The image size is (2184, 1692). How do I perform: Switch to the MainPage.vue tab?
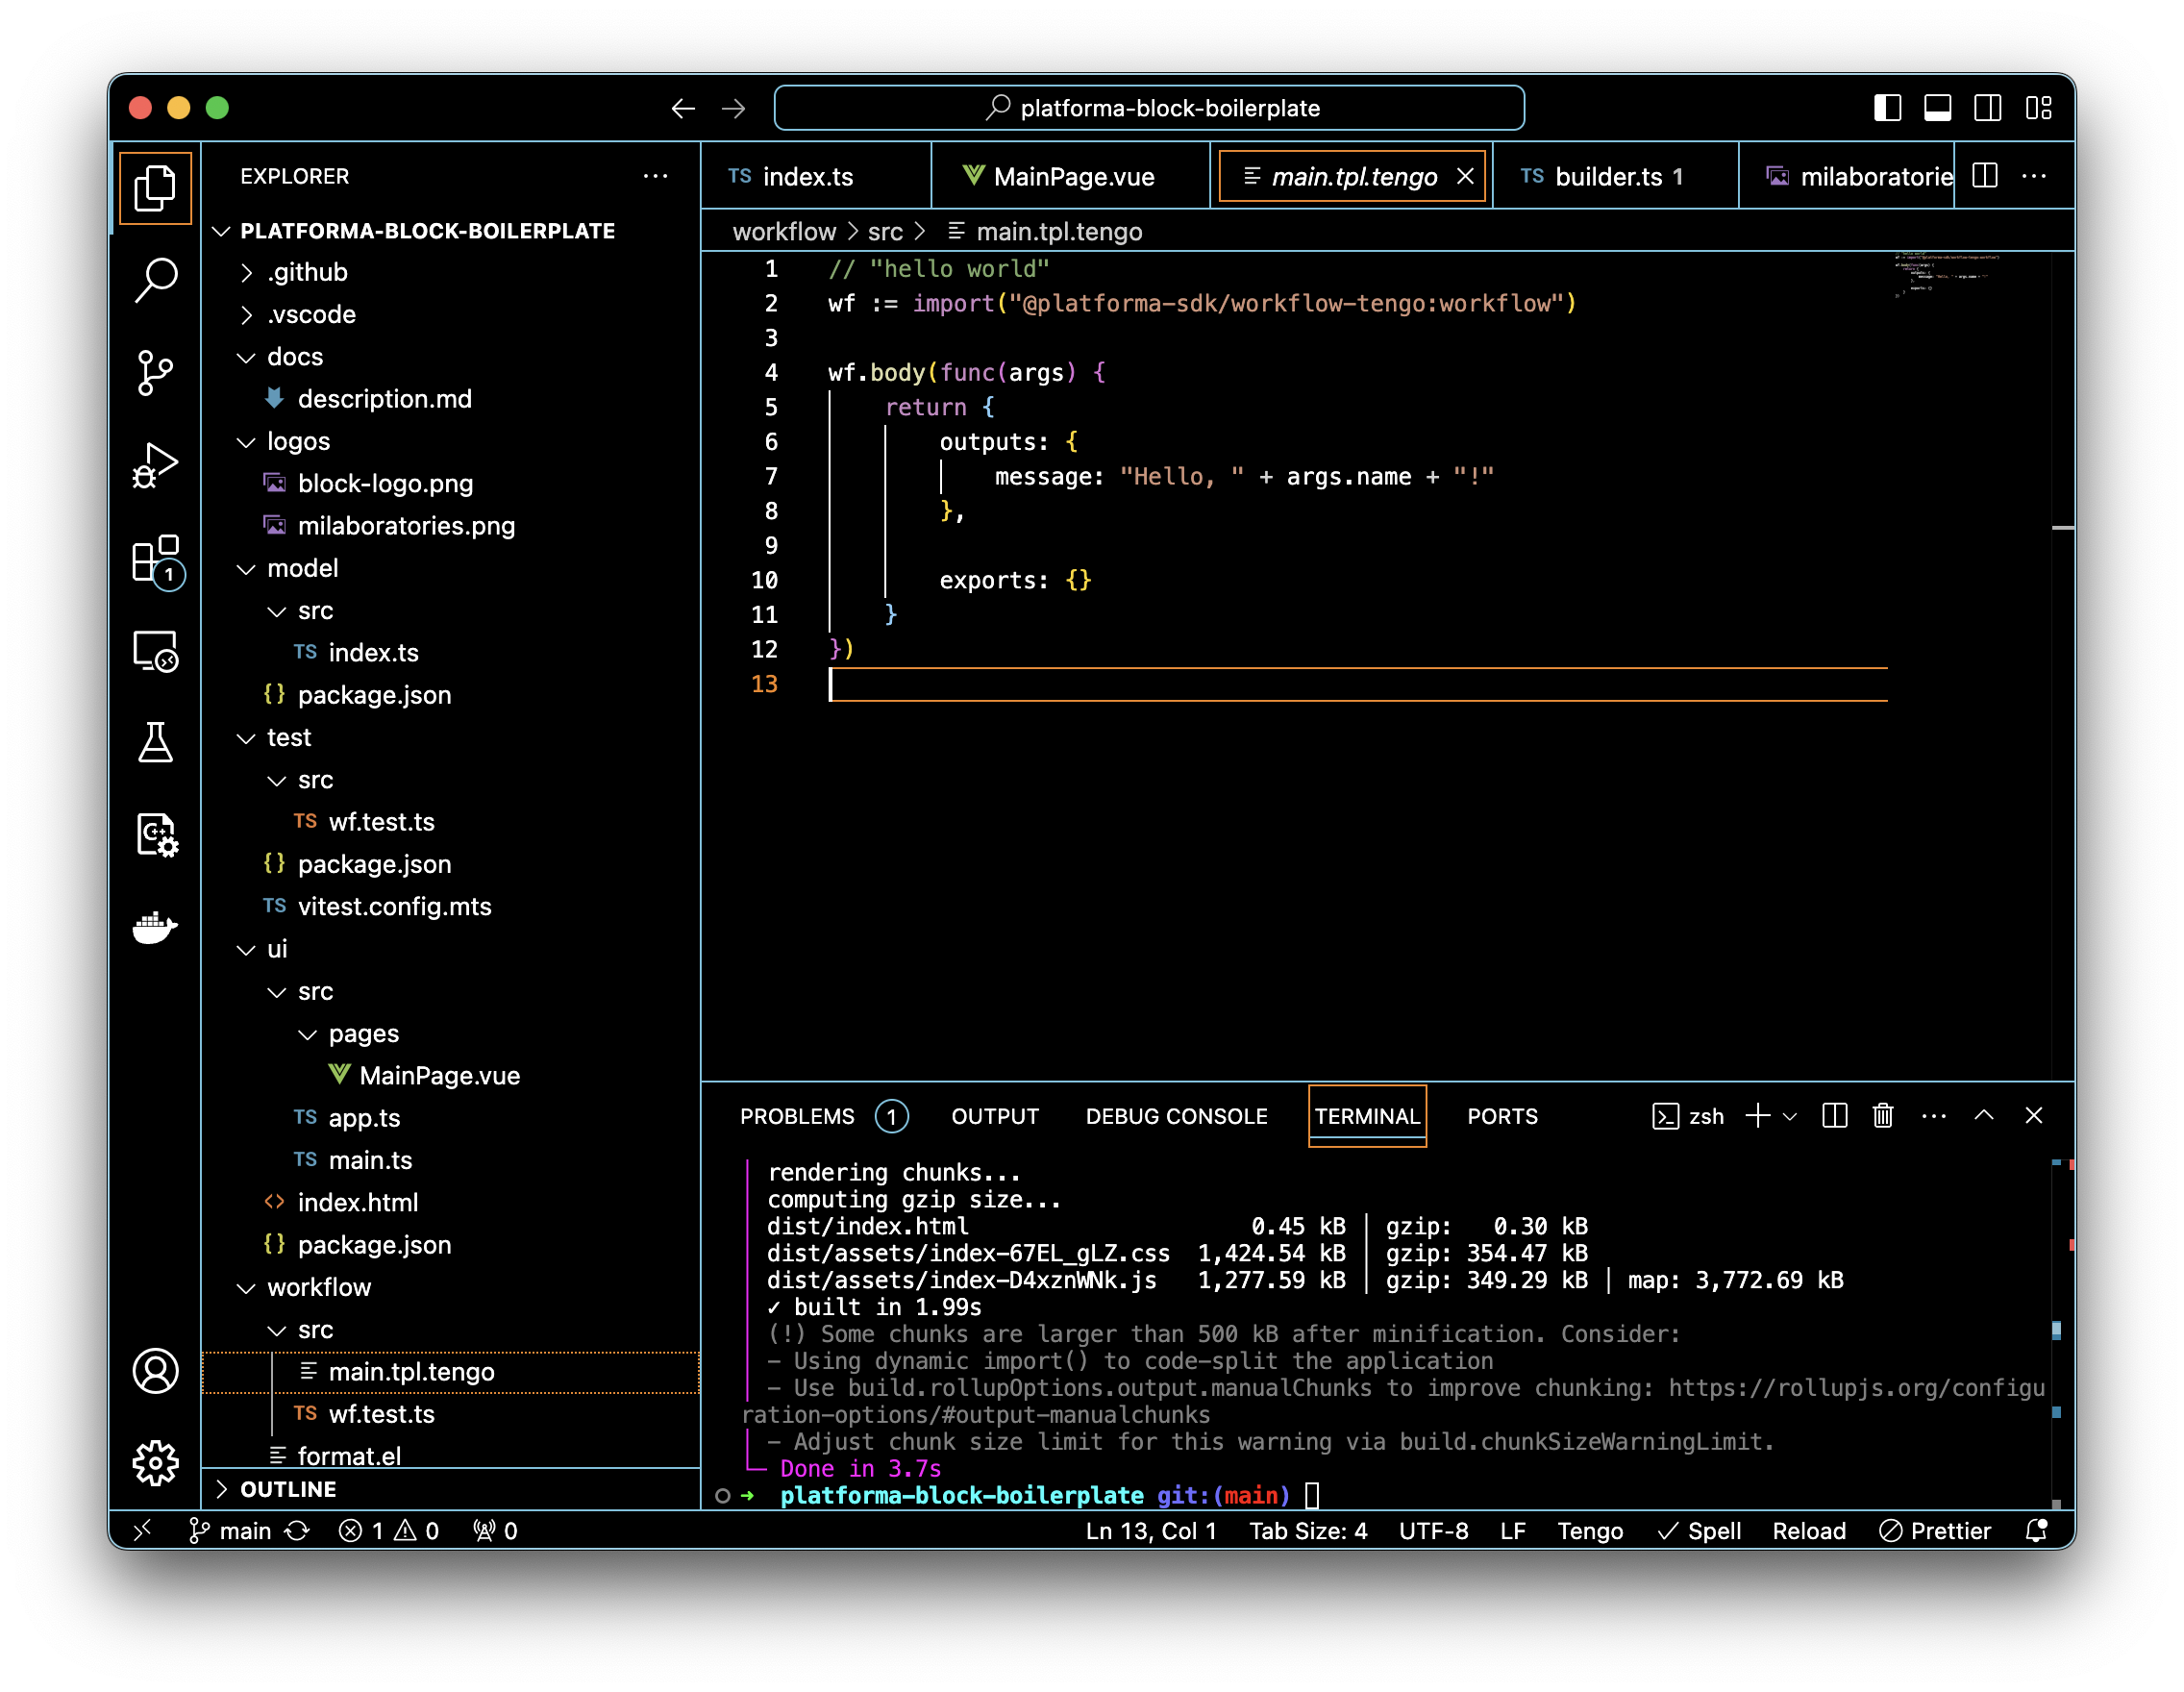[1072, 177]
